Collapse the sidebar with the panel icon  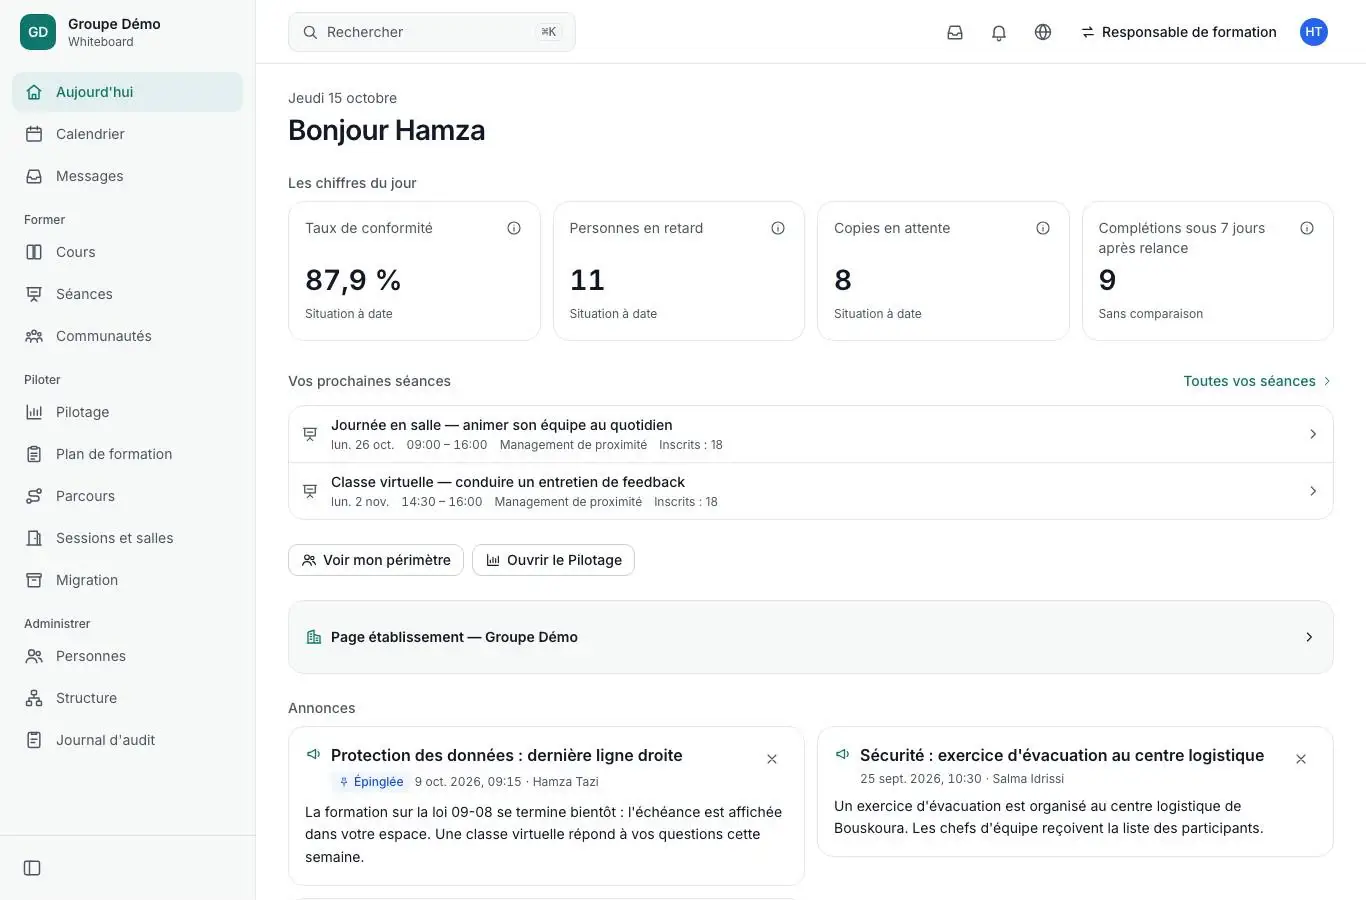click(32, 868)
